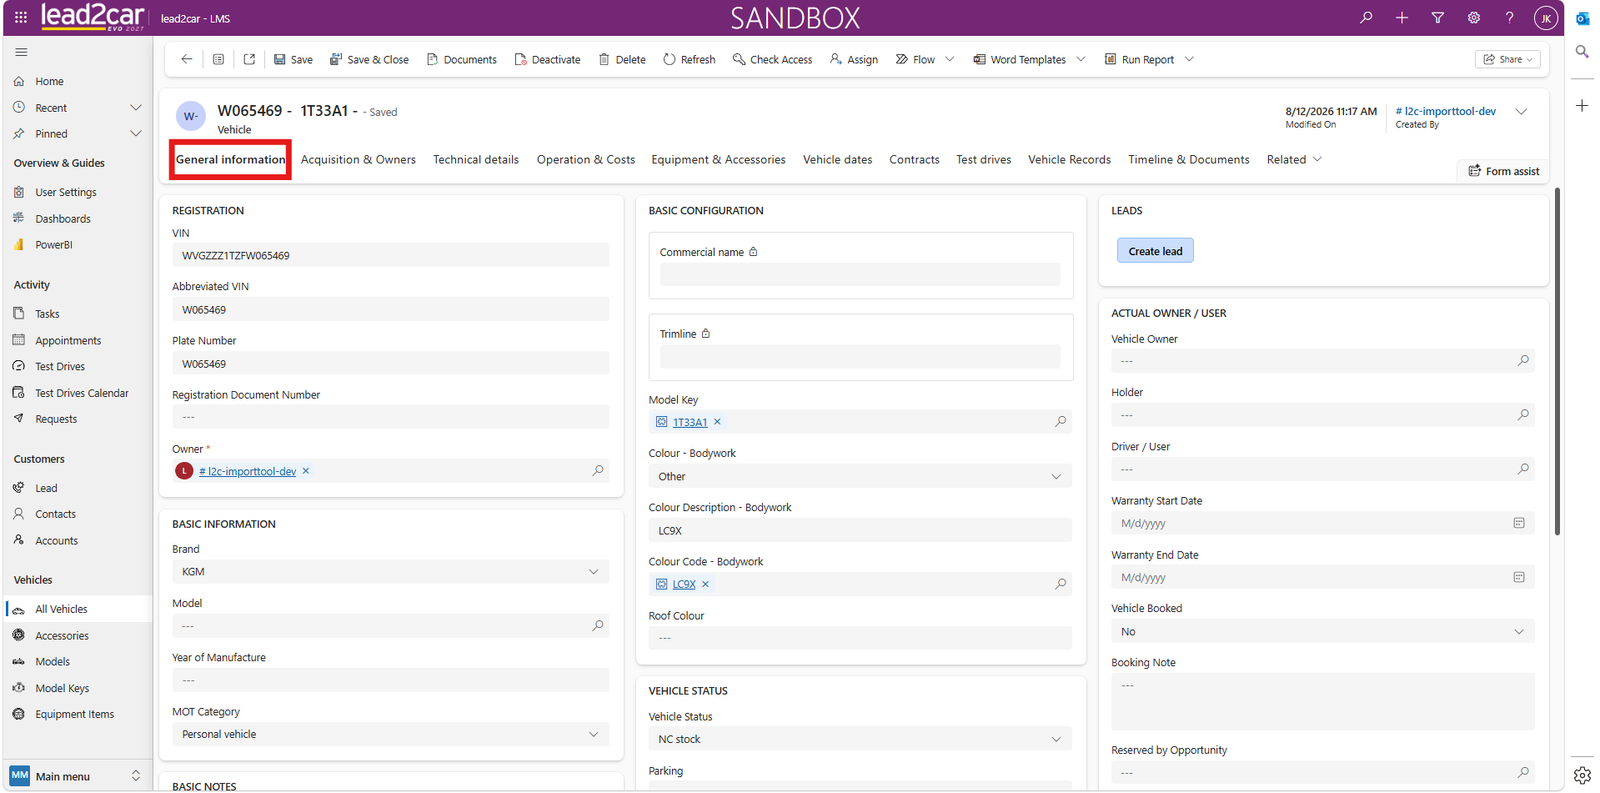
Task: Remove the 1T33A1 Model Key value
Action: (x=717, y=422)
